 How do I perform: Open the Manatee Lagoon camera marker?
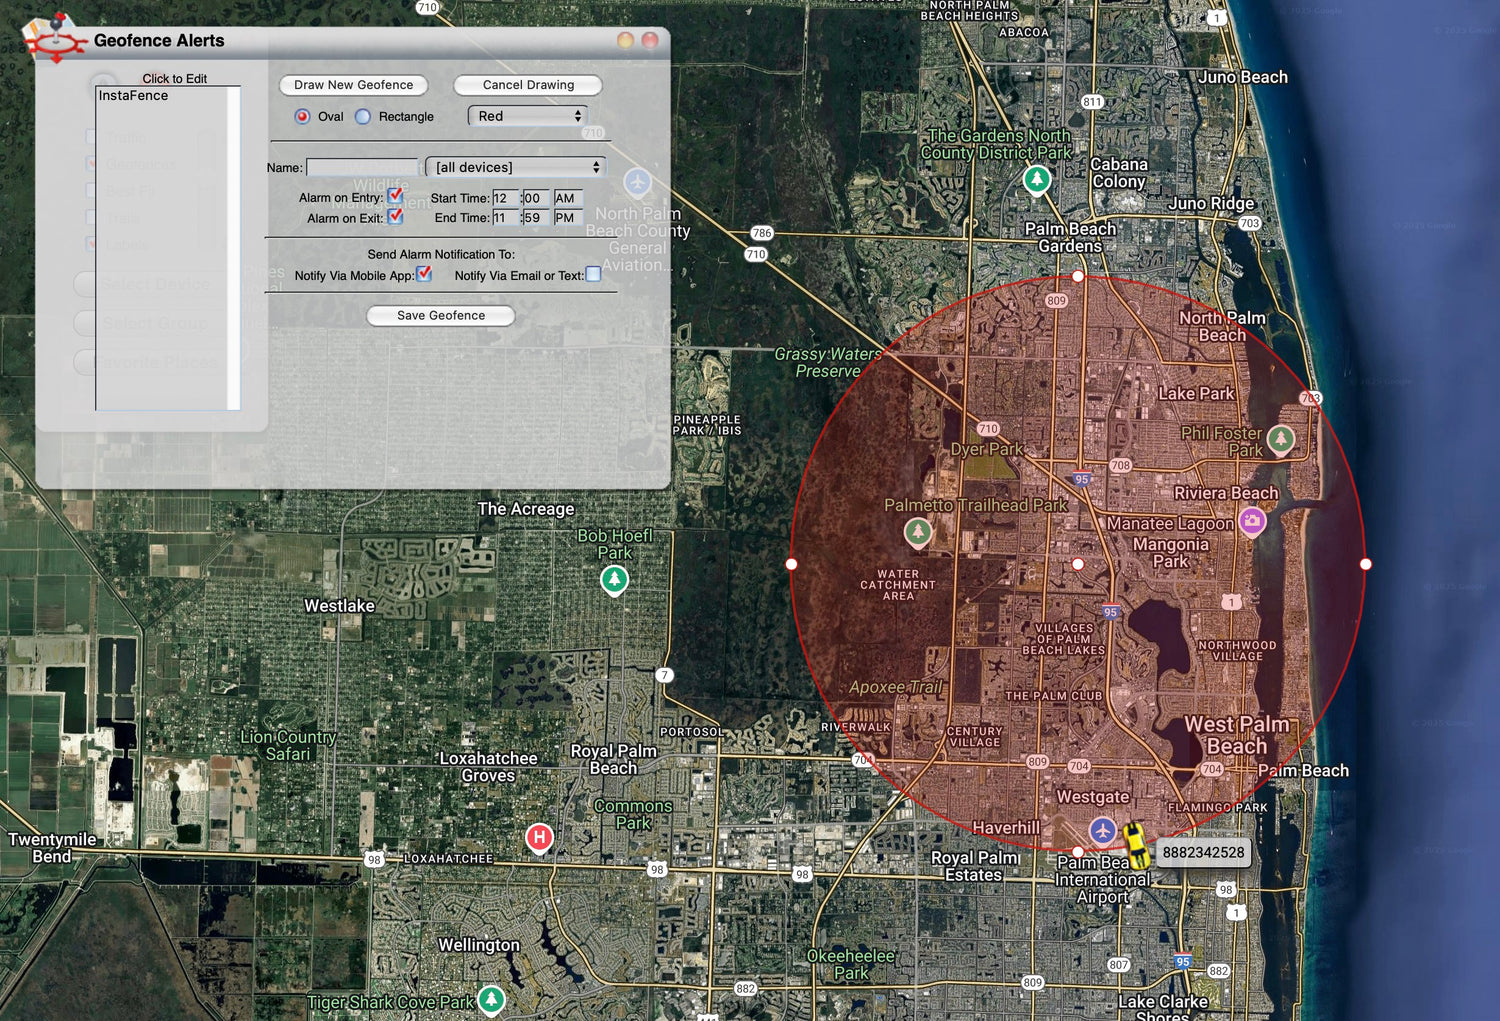point(1252,520)
